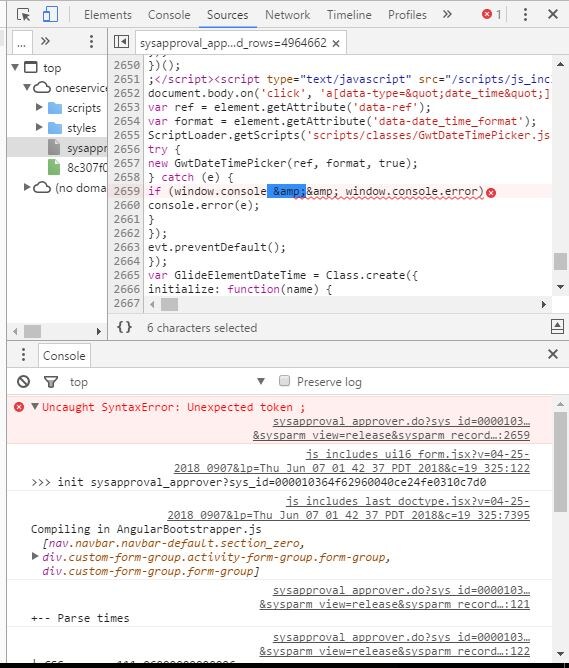Open the Network tab
Viewport: 569px width, 668px height.
point(287,14)
